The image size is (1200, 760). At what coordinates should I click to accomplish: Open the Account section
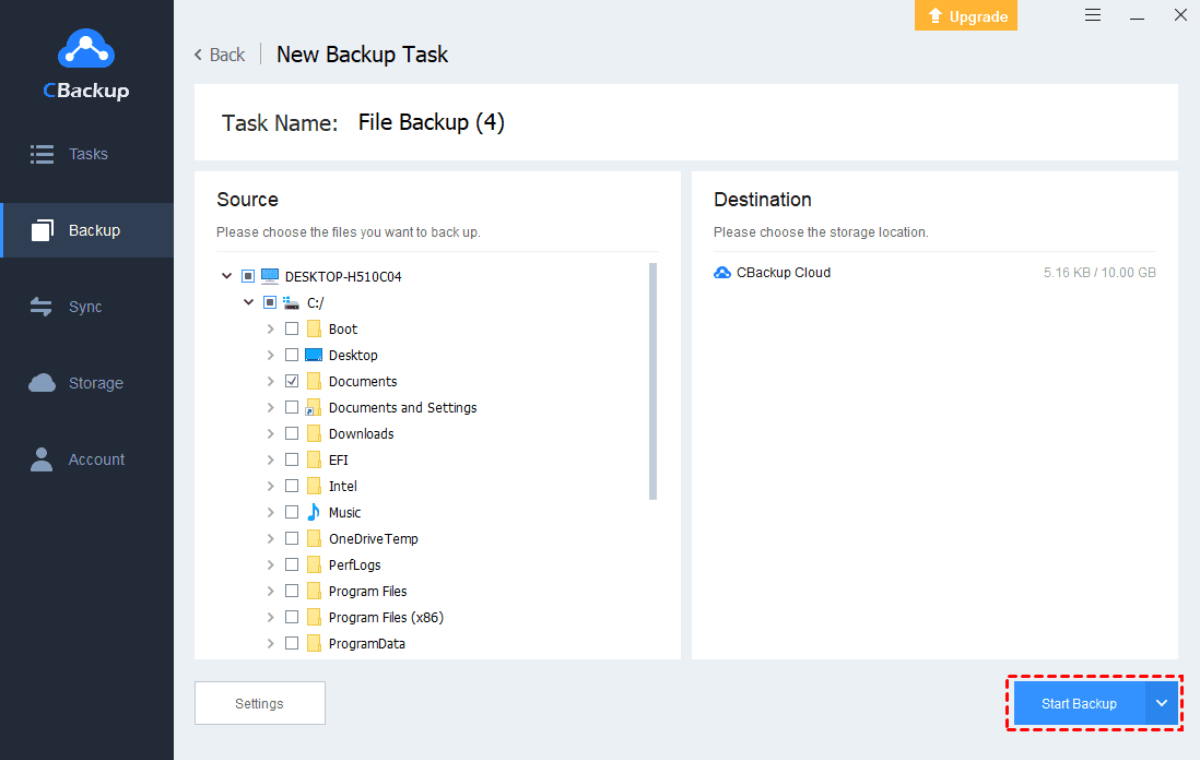click(x=87, y=459)
